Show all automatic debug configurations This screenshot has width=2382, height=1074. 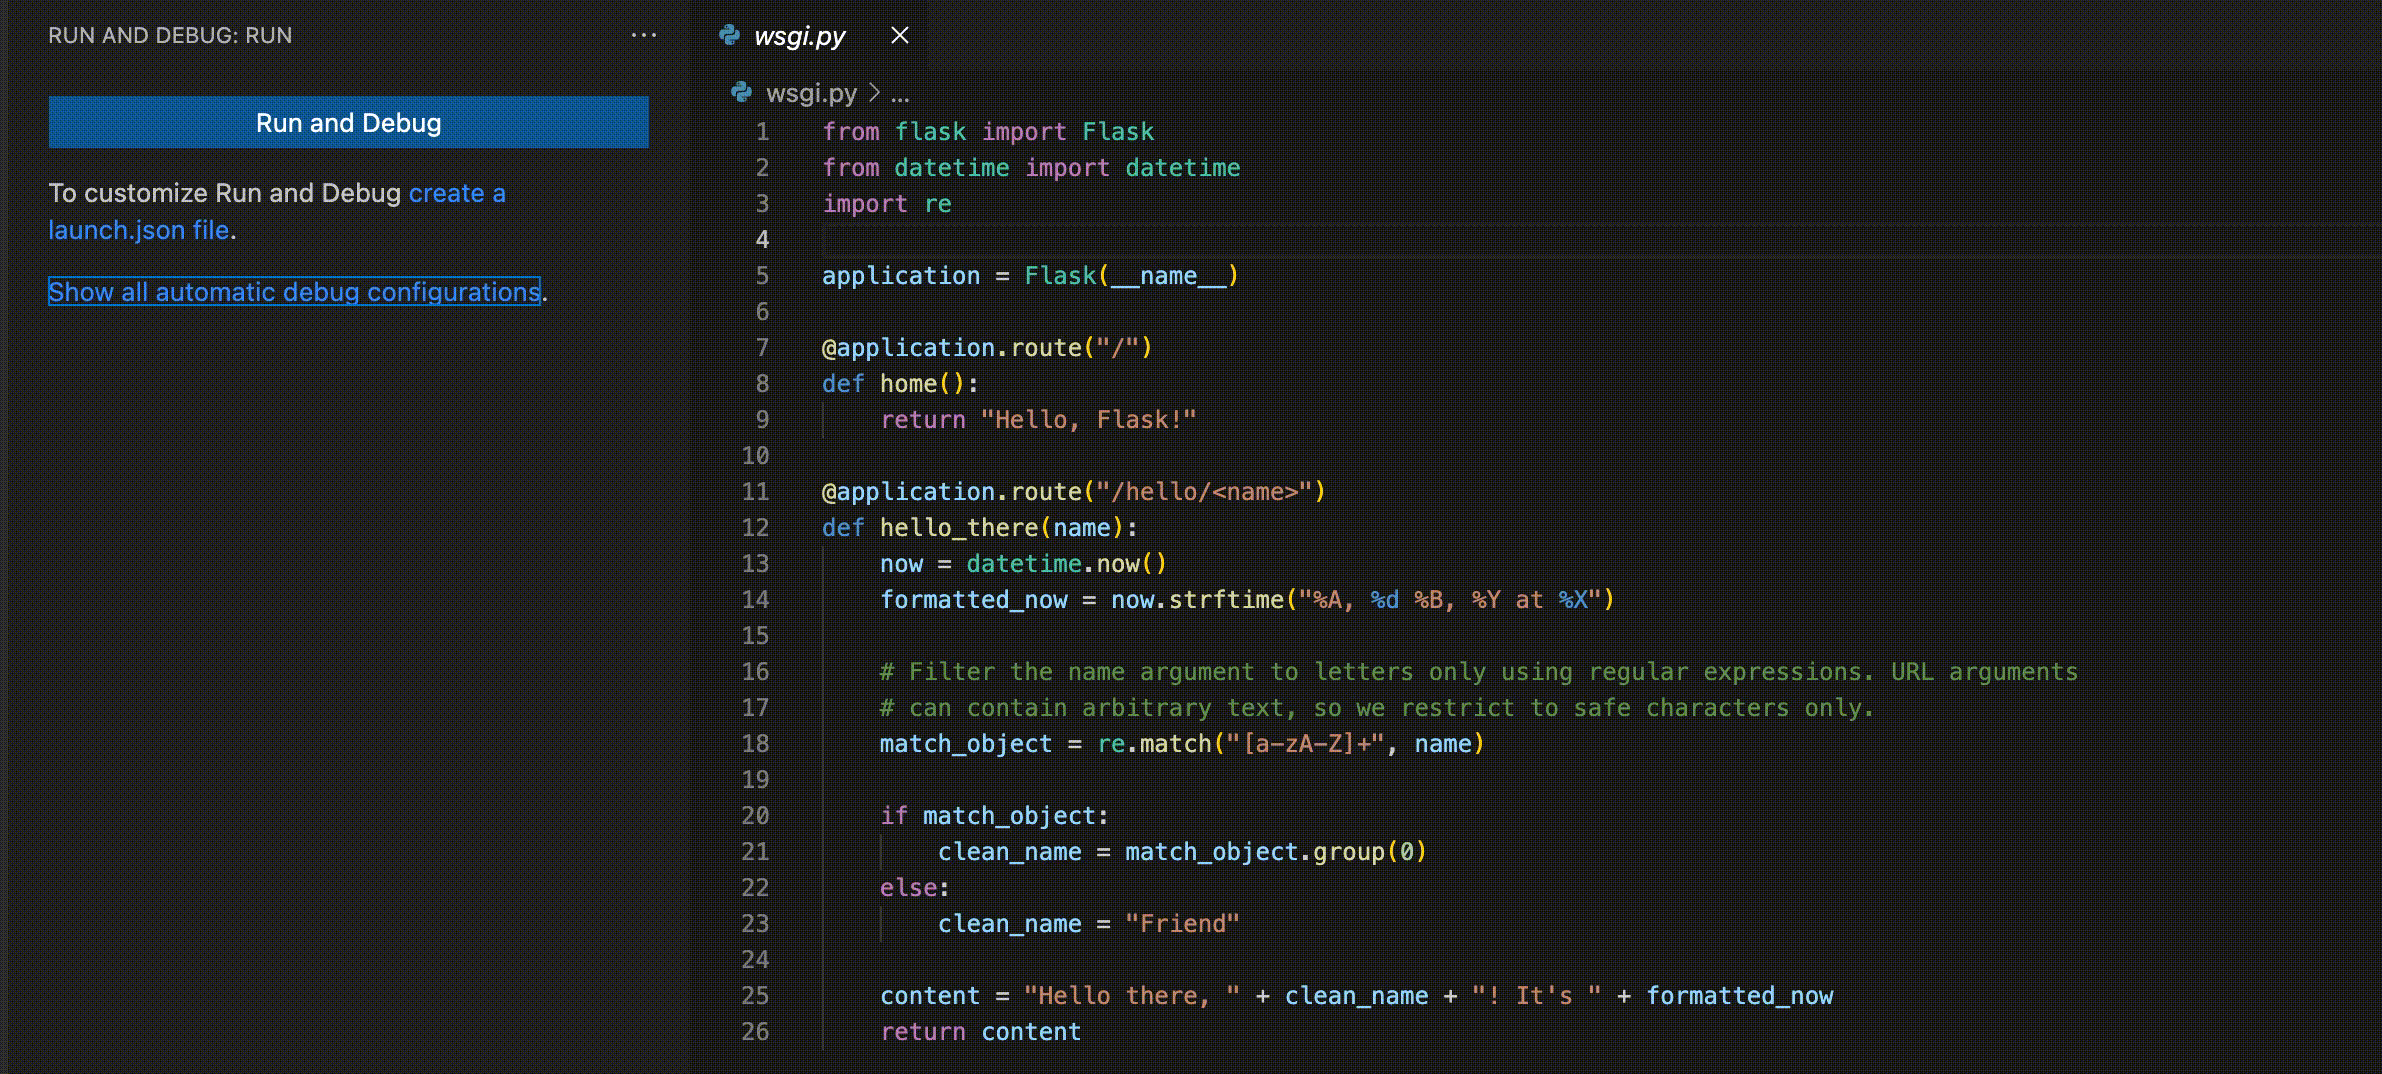click(294, 291)
